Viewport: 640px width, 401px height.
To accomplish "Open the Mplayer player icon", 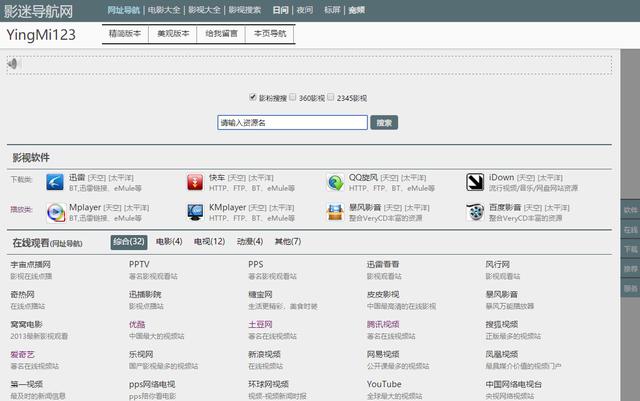I will 56,212.
